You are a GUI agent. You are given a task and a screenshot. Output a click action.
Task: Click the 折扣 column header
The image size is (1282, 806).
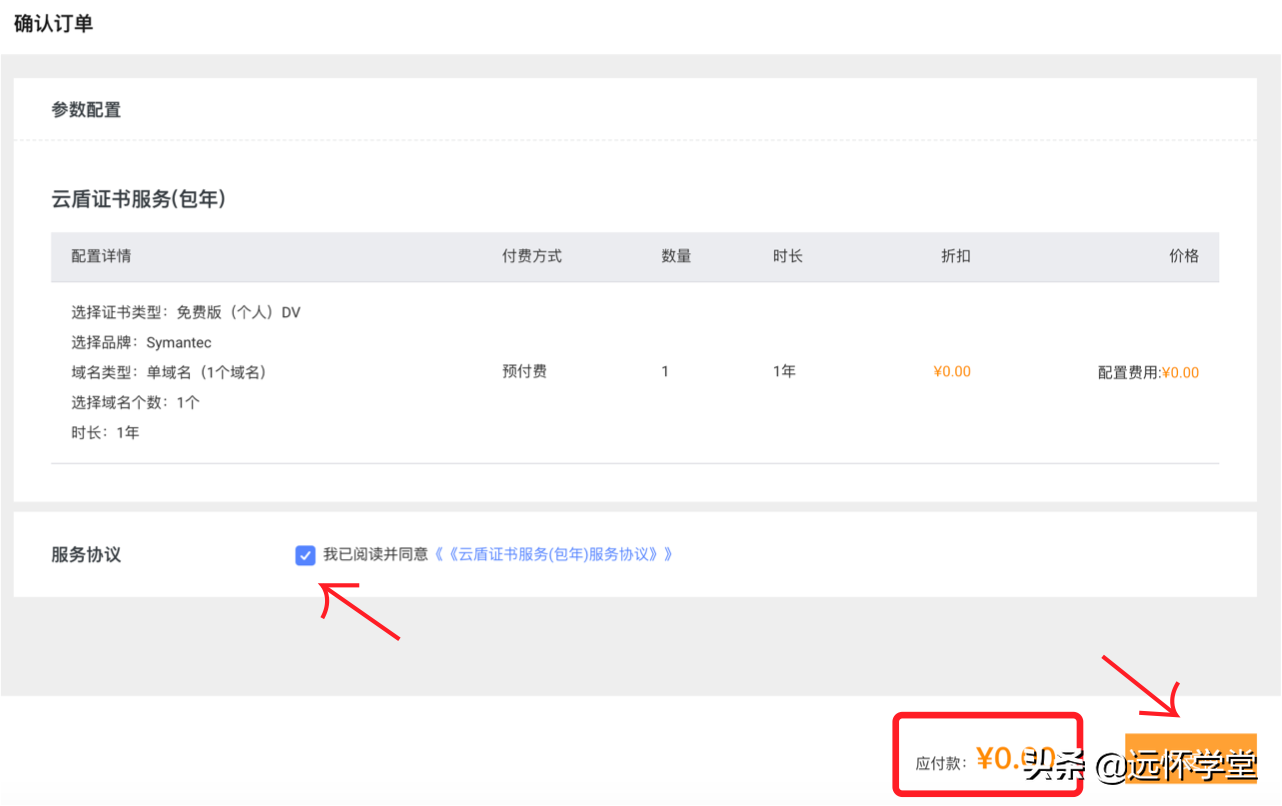(955, 256)
